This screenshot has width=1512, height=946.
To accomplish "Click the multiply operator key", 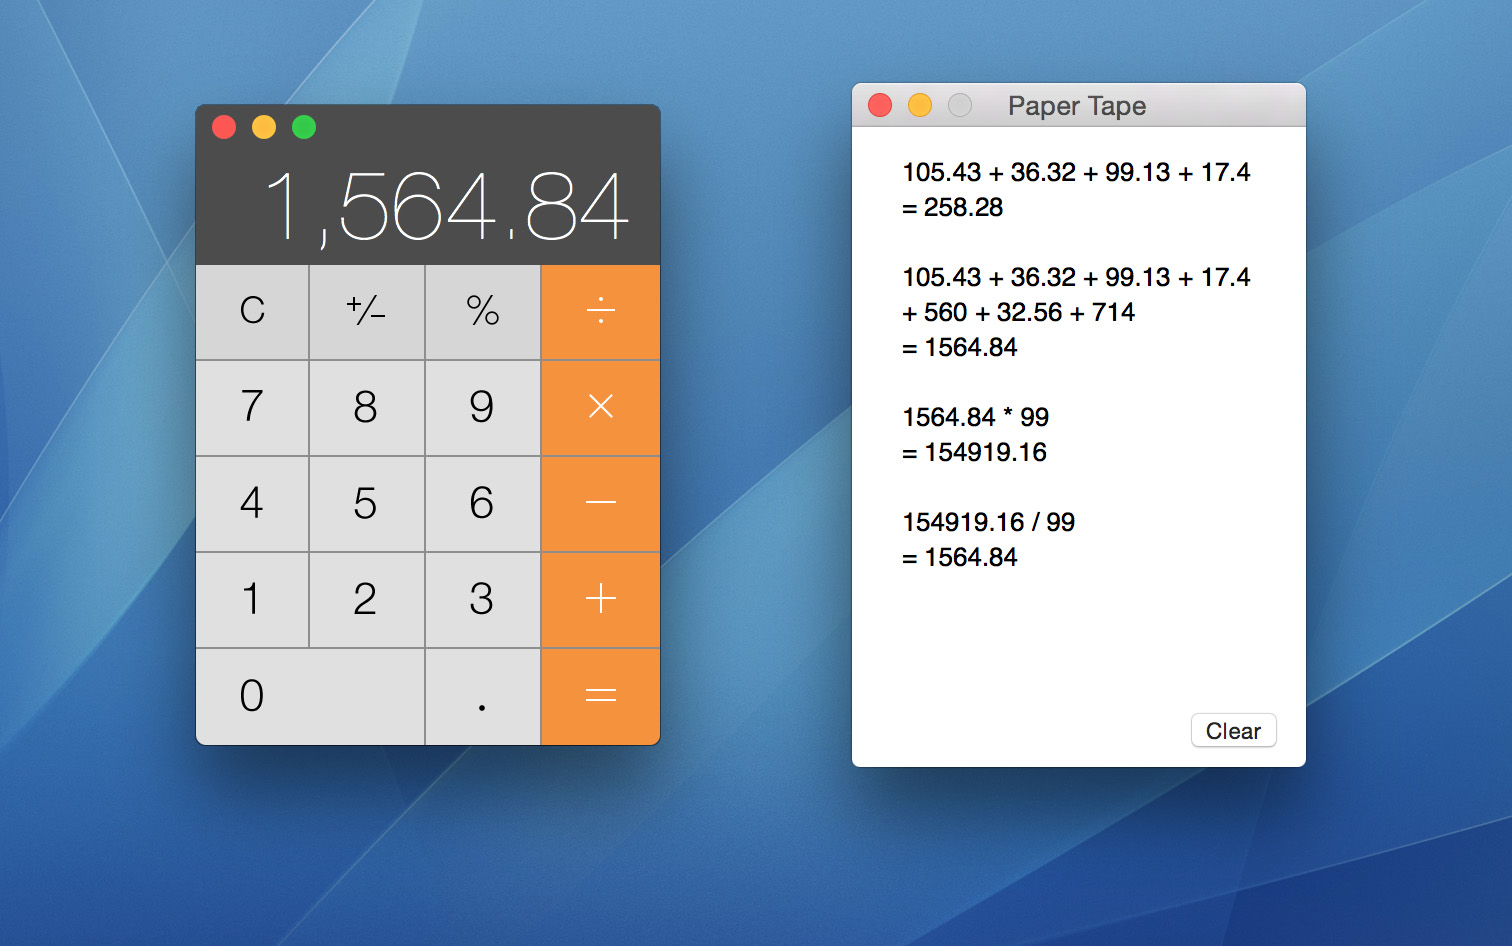I will pos(600,407).
